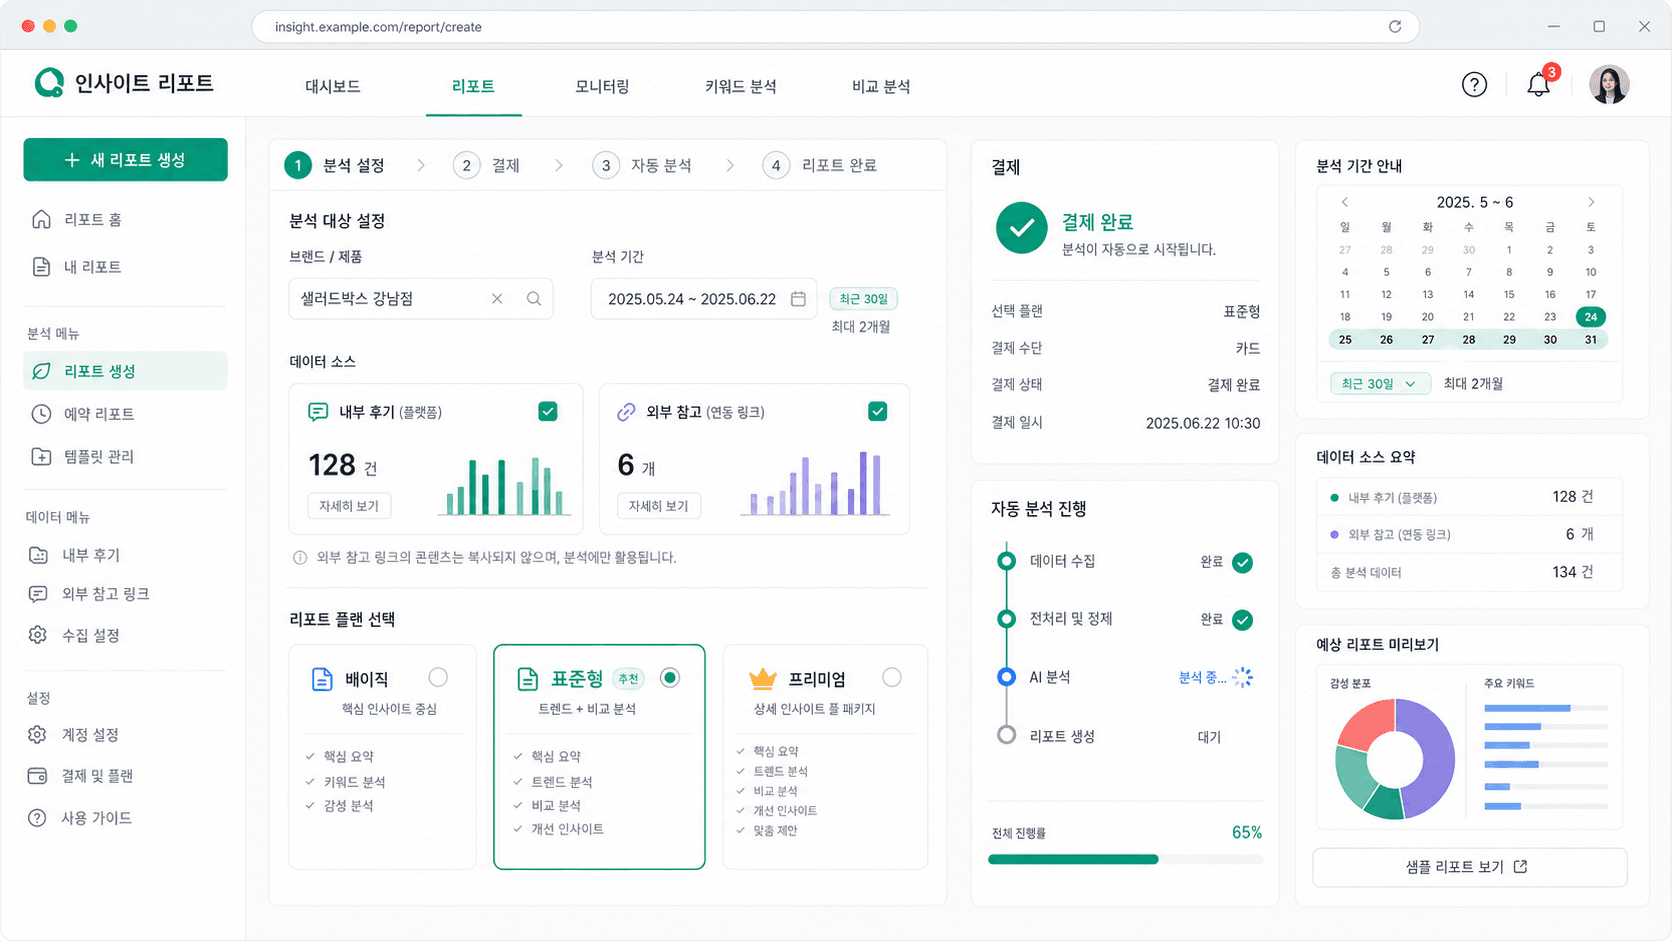This screenshot has width=1672, height=941.
Task: Go to next month in the calendar
Action: (1591, 202)
